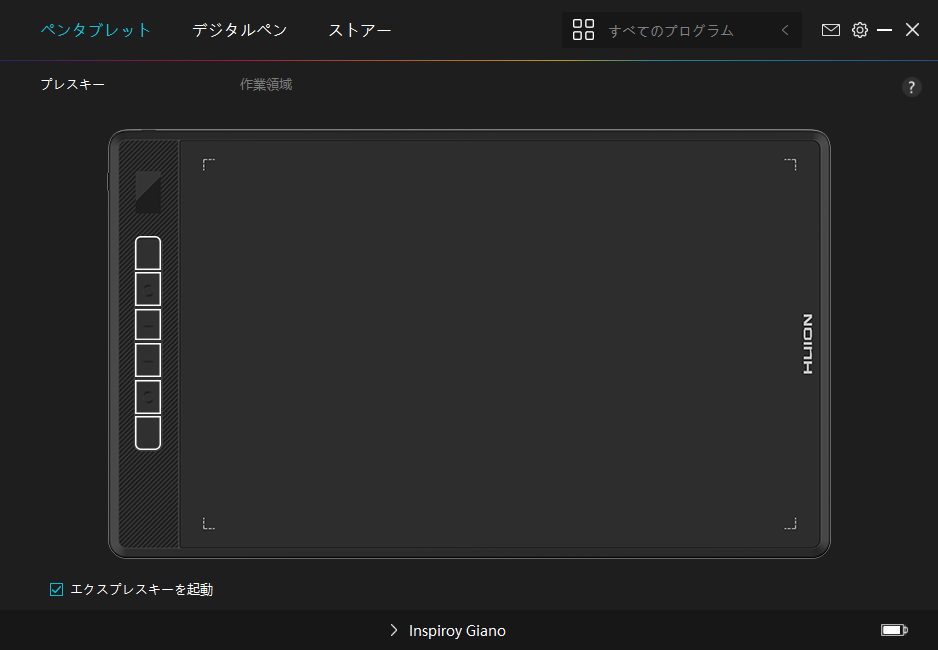
Task: Expand program list with the left chevron
Action: (x=785, y=30)
